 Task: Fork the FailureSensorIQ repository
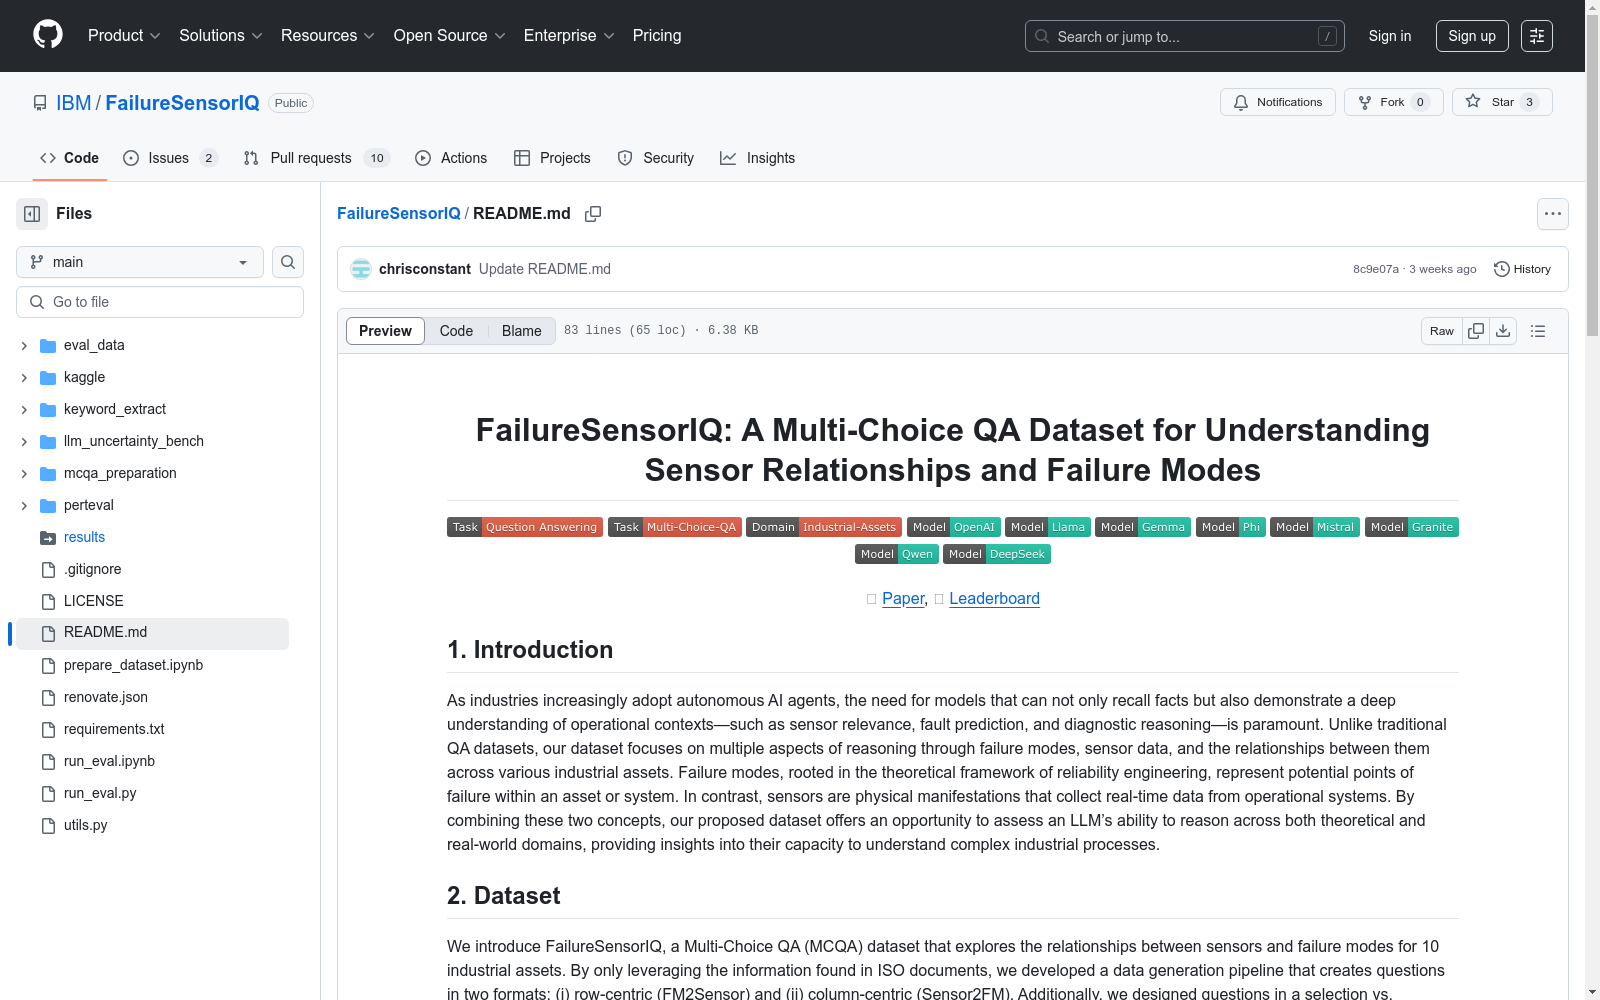pyautogui.click(x=1392, y=101)
